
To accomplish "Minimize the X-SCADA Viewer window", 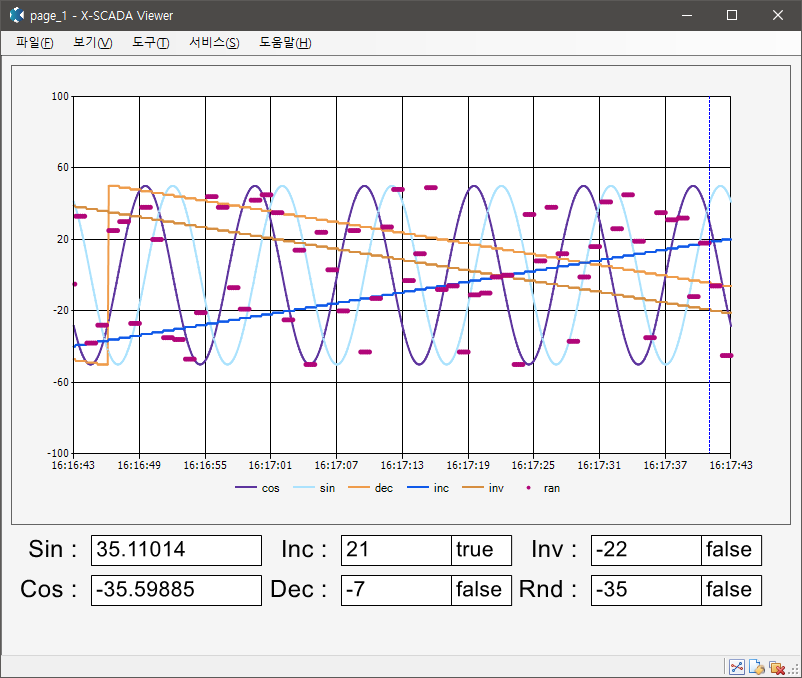I will coord(687,15).
